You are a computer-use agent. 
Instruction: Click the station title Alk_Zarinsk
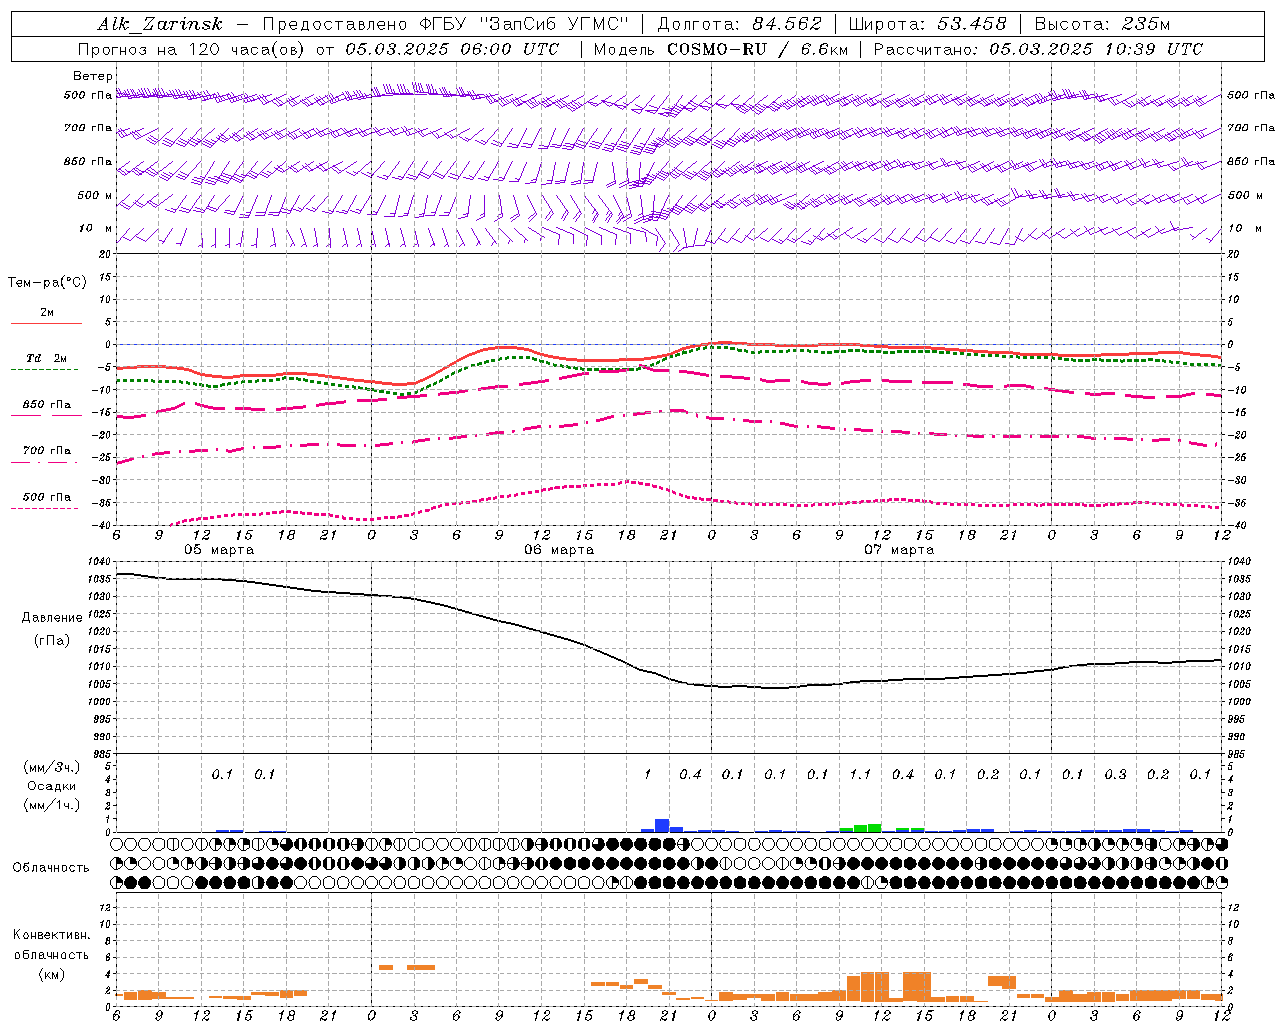pyautogui.click(x=160, y=25)
